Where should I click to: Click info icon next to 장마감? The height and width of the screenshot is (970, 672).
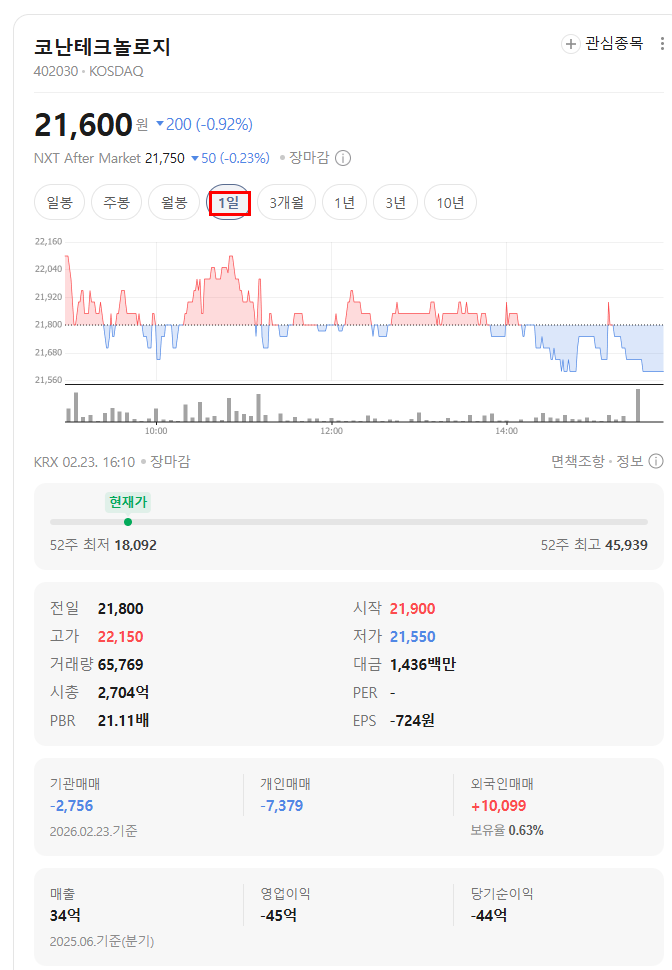pyautogui.click(x=343, y=158)
